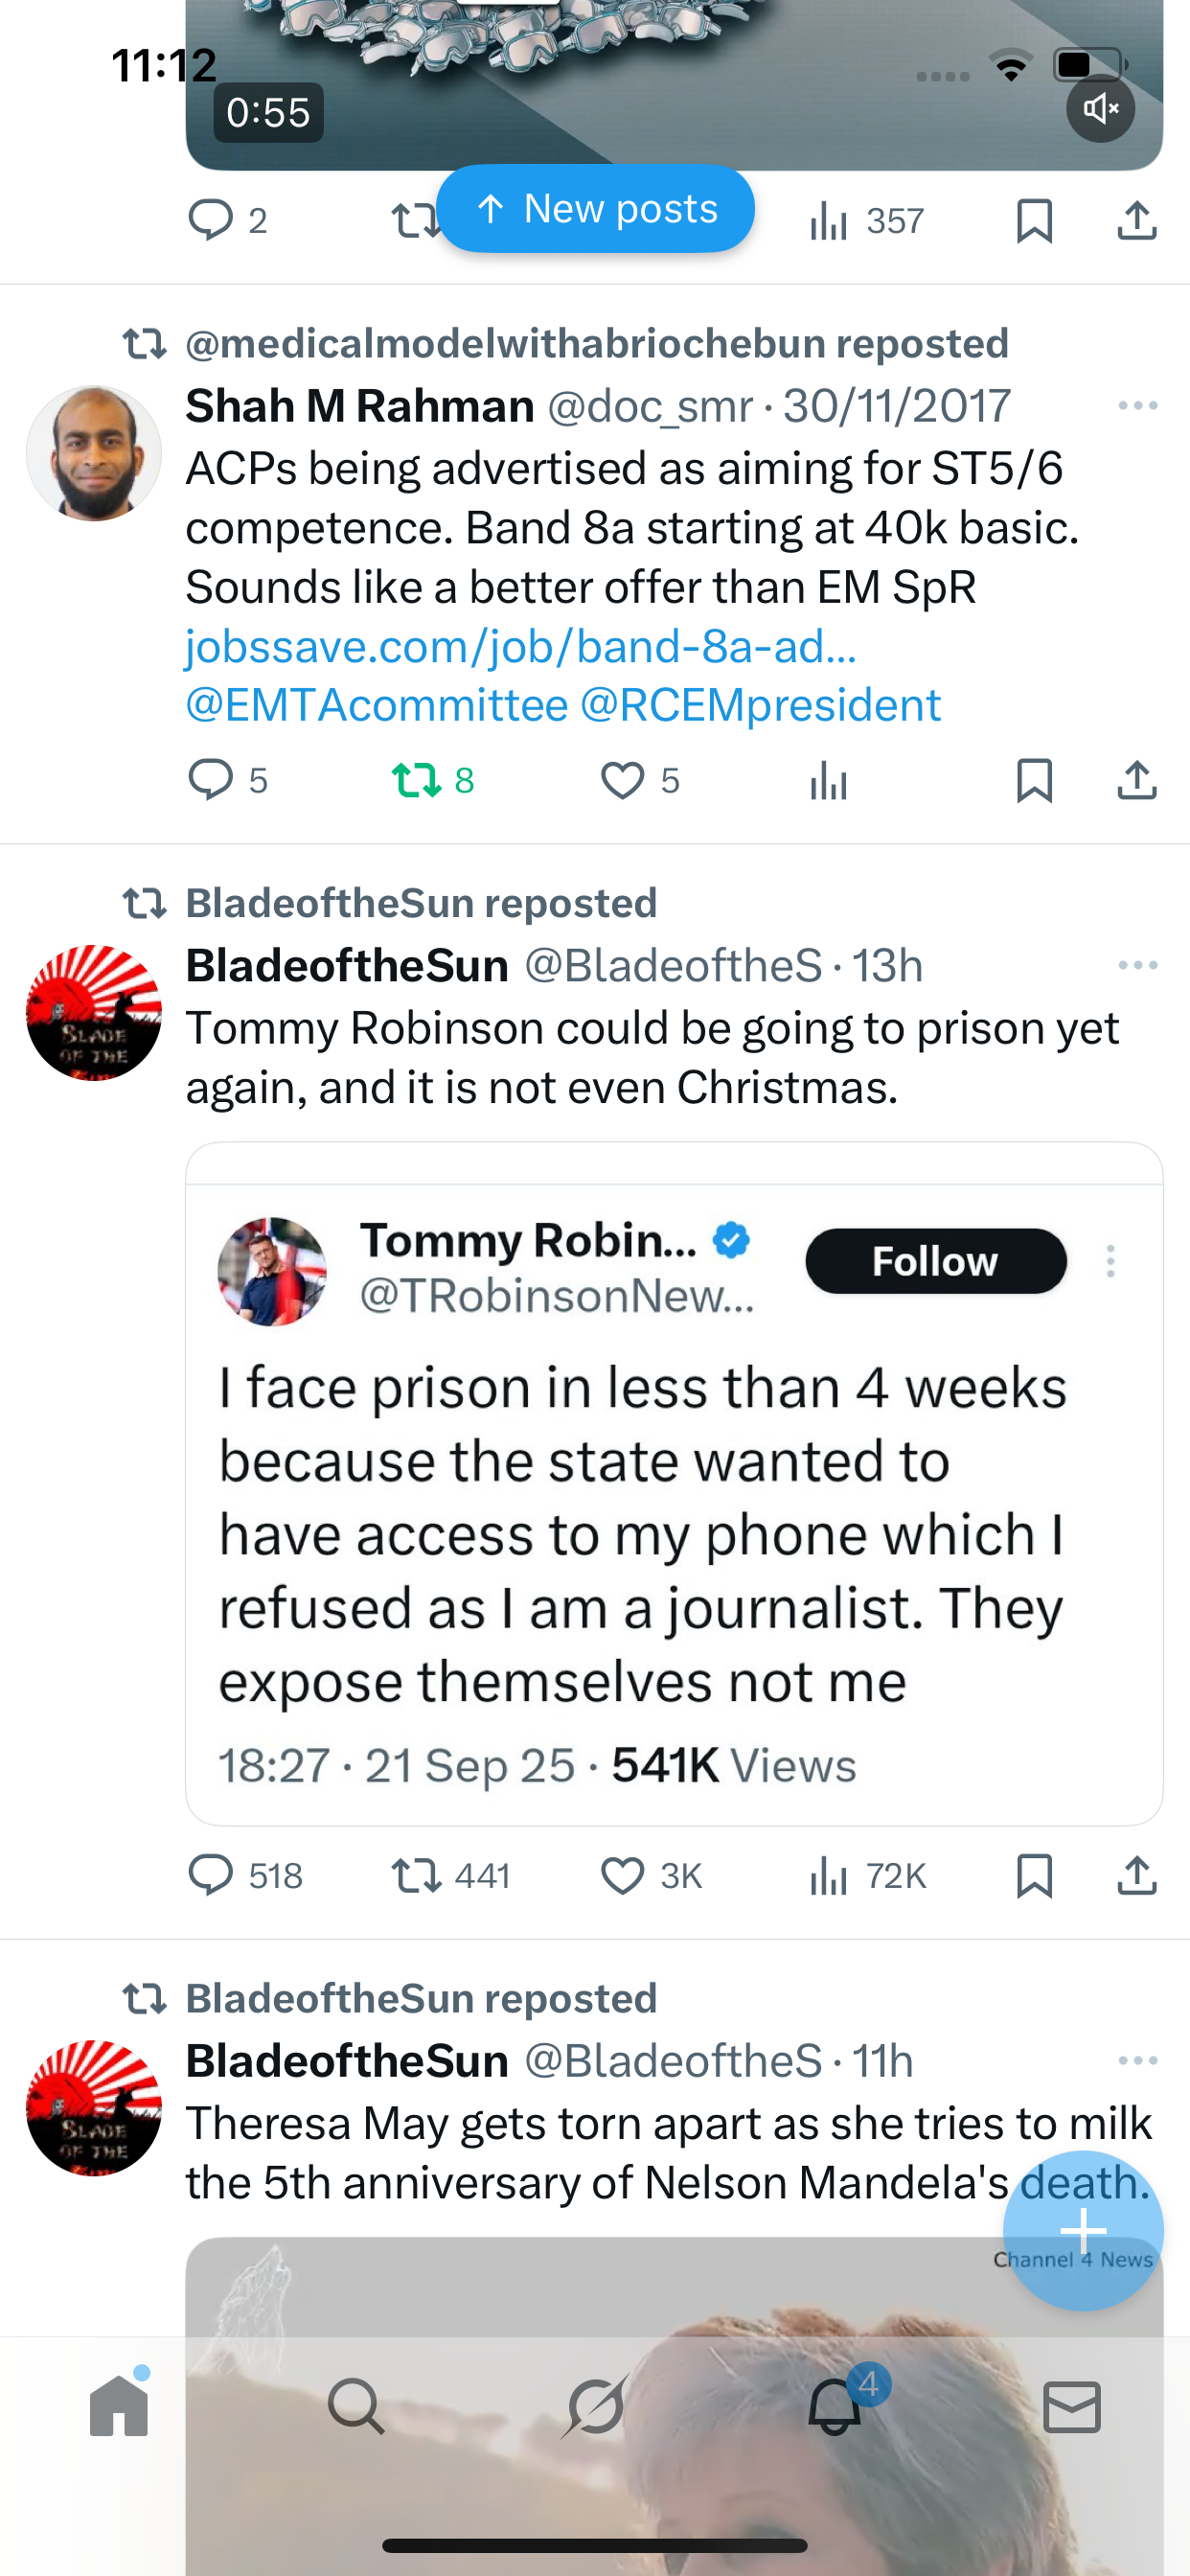Viewport: 1190px width, 2576px height.
Task: Open the Search tab
Action: [x=356, y=2406]
